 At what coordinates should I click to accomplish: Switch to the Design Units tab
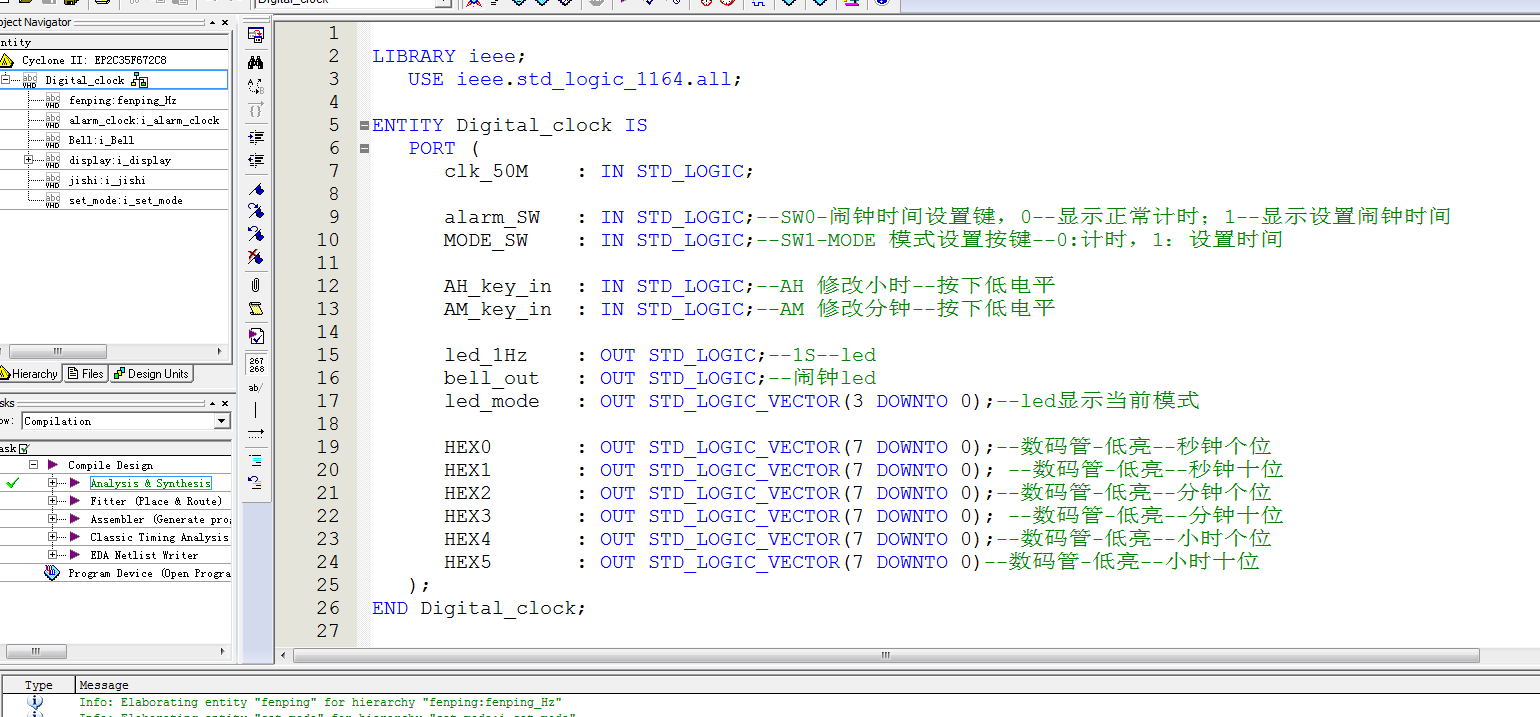[151, 374]
